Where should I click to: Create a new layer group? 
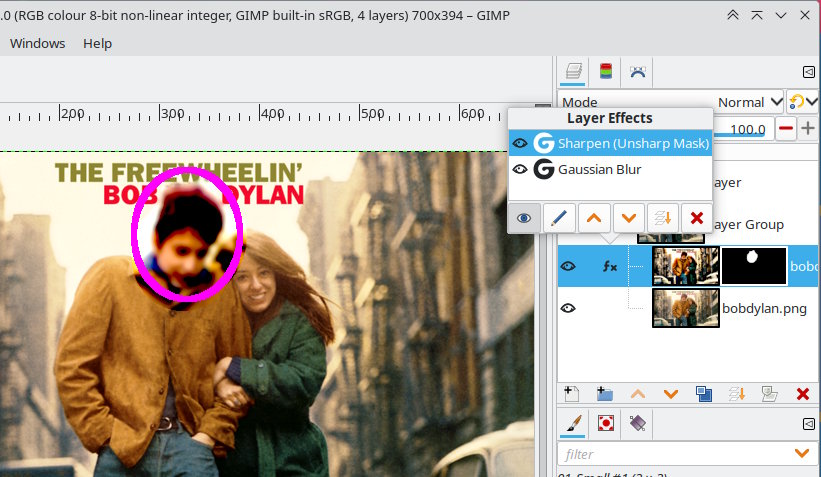click(x=604, y=394)
